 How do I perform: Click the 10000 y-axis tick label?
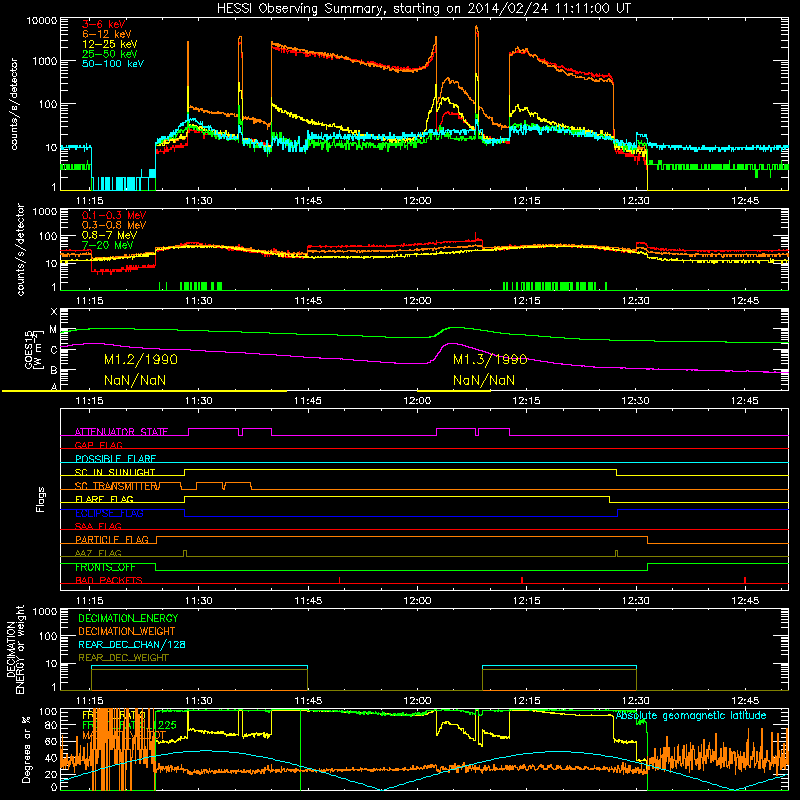point(42,21)
